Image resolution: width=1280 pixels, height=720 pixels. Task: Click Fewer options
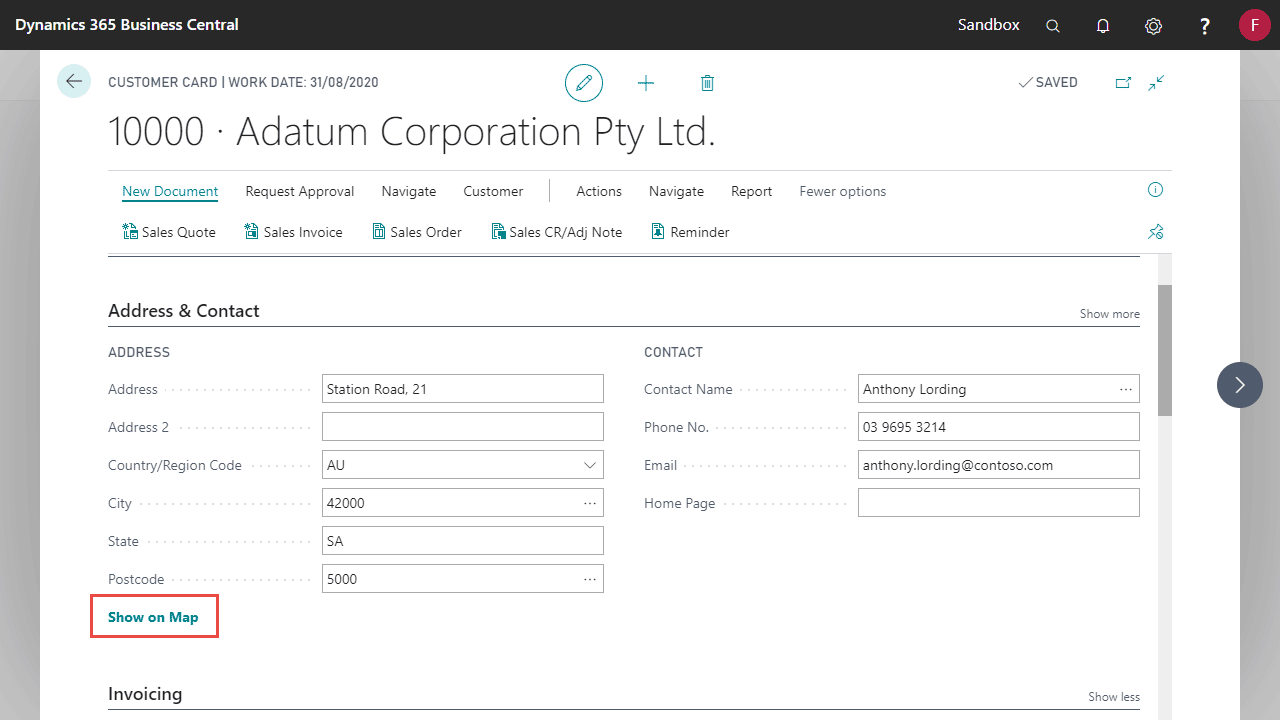point(843,191)
